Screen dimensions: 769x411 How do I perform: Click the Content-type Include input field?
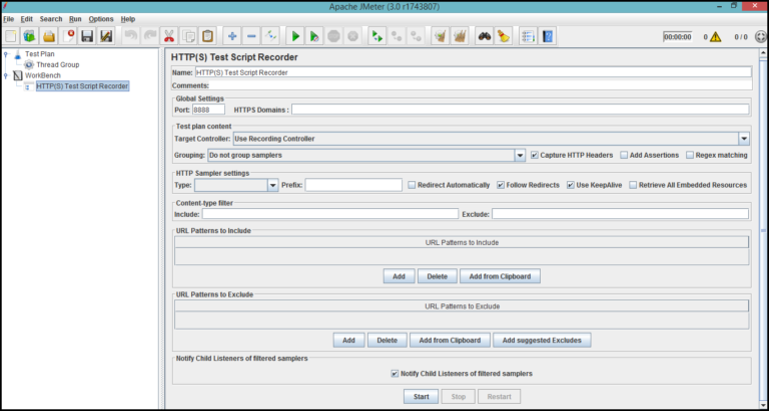coord(331,214)
